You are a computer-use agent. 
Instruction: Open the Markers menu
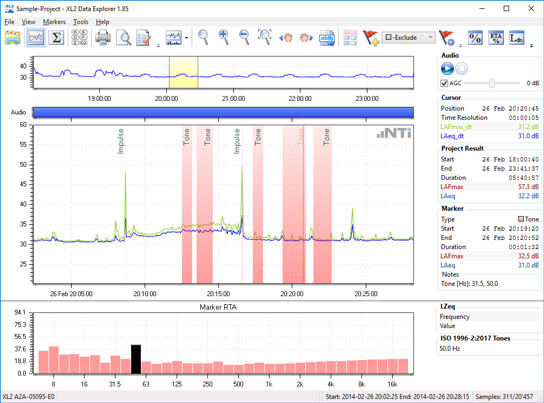click(54, 22)
